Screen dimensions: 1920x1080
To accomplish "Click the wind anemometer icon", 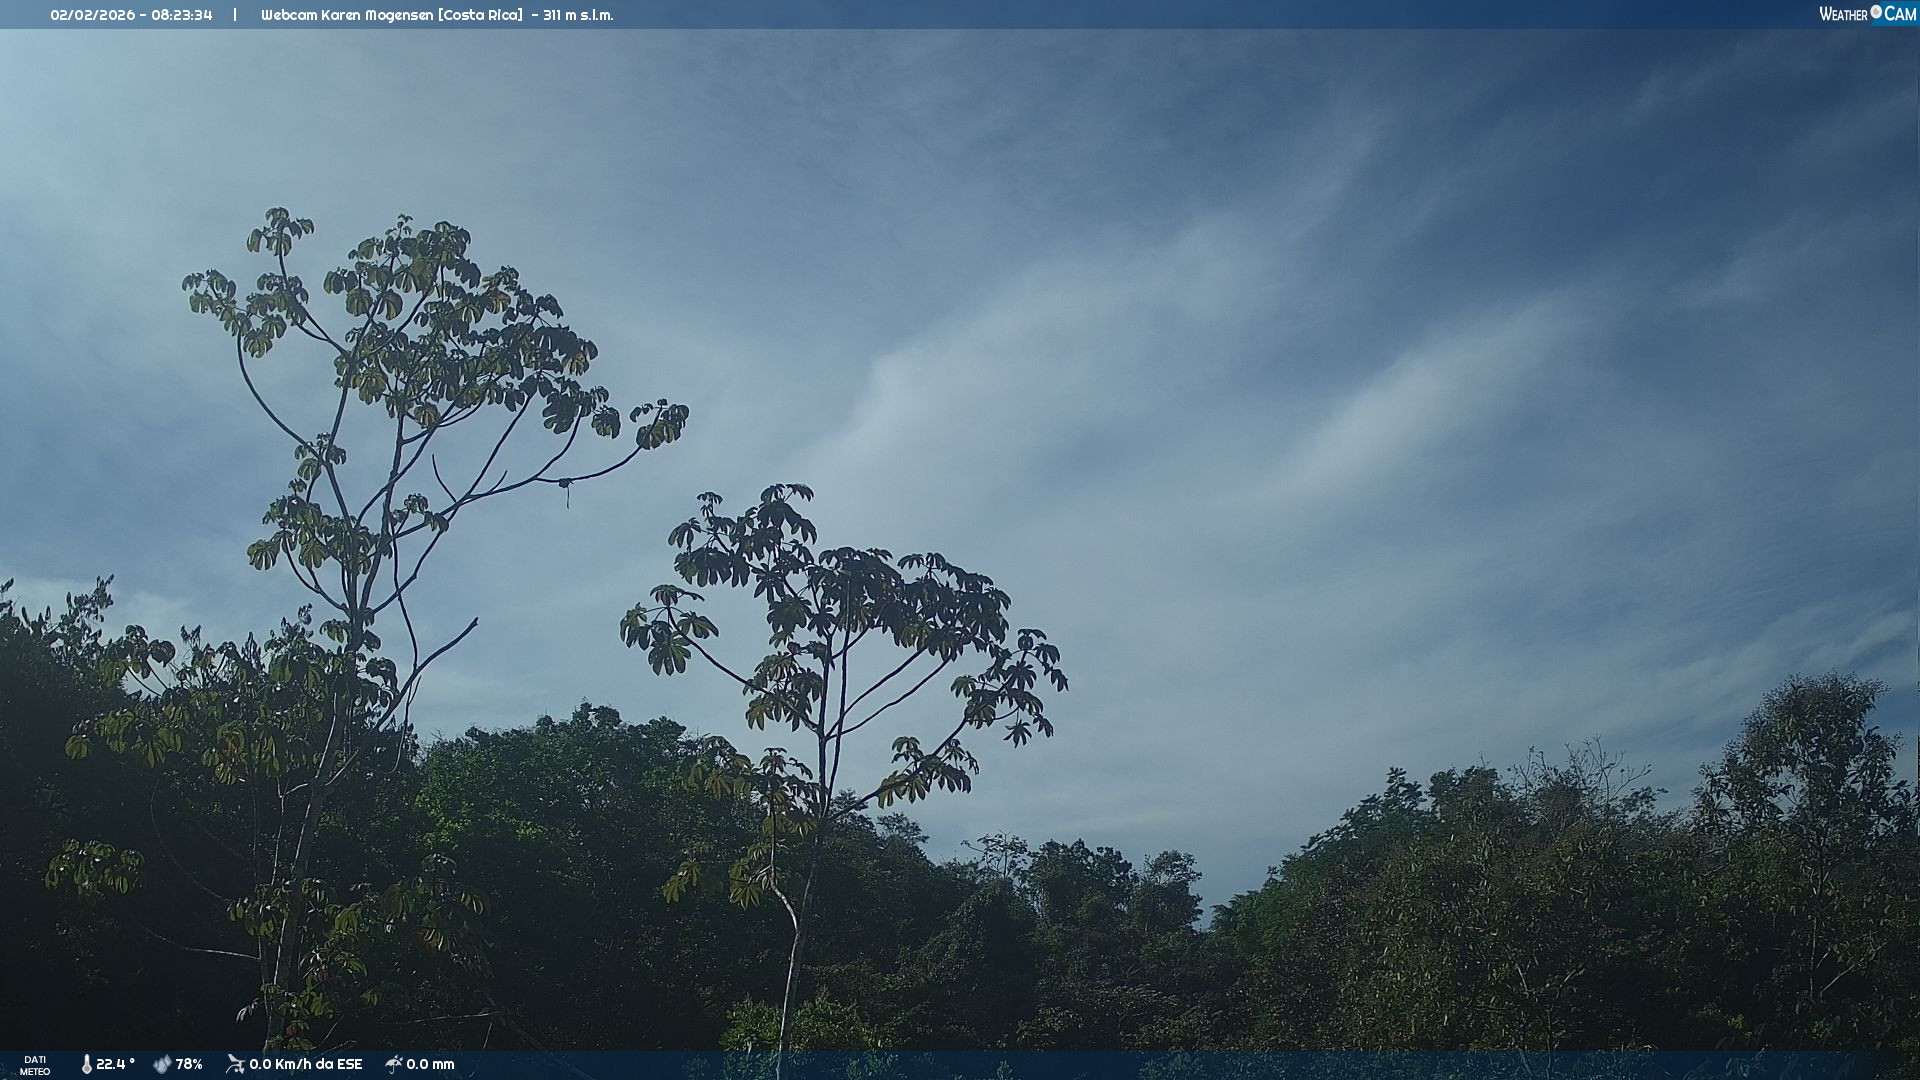I will tap(235, 1064).
